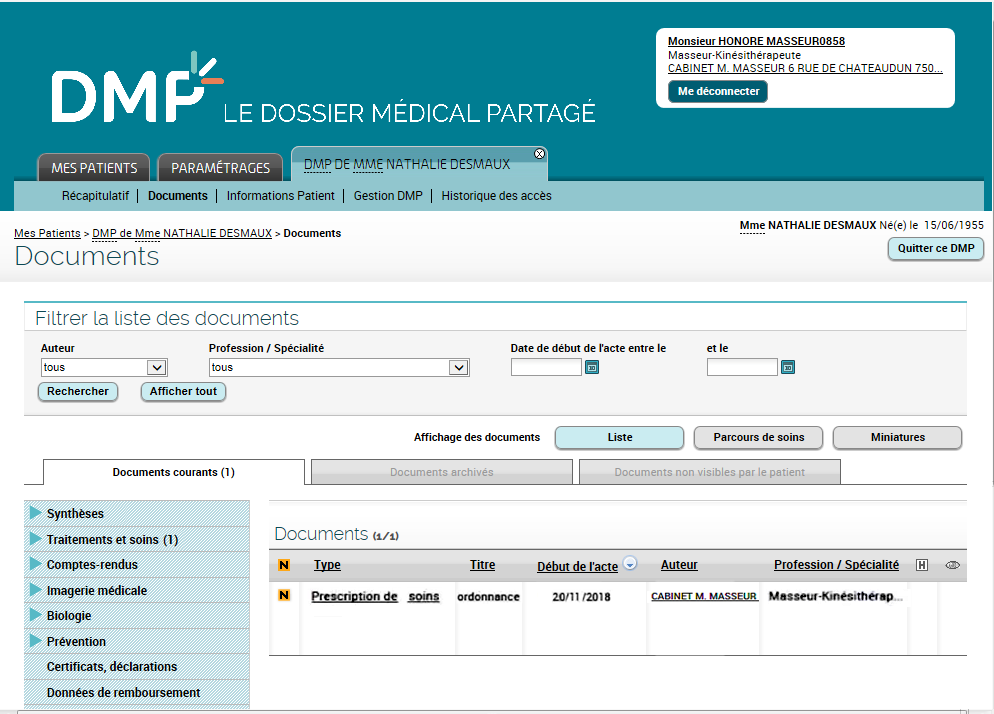
Task: Click the Mes Patients breadcrumb link
Action: [x=47, y=233]
